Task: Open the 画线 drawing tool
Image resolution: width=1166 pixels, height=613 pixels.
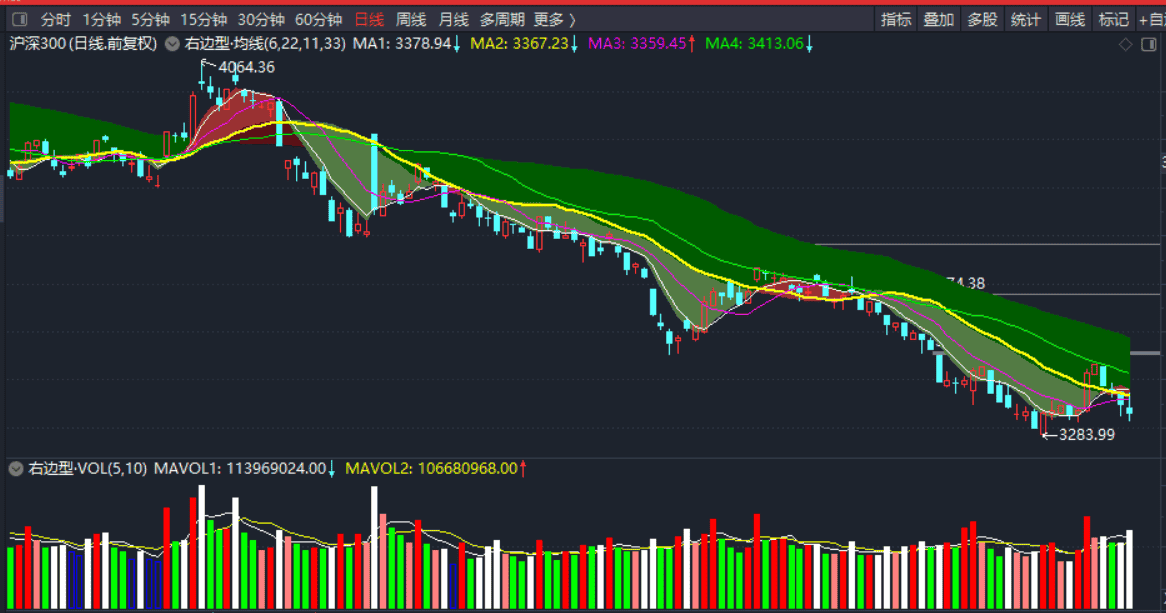Action: [1070, 19]
